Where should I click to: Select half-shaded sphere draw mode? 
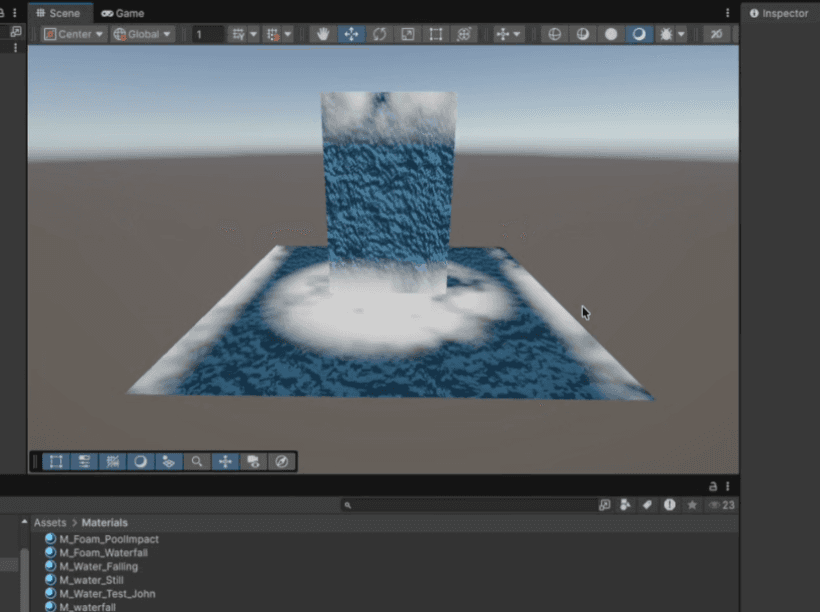pos(583,35)
